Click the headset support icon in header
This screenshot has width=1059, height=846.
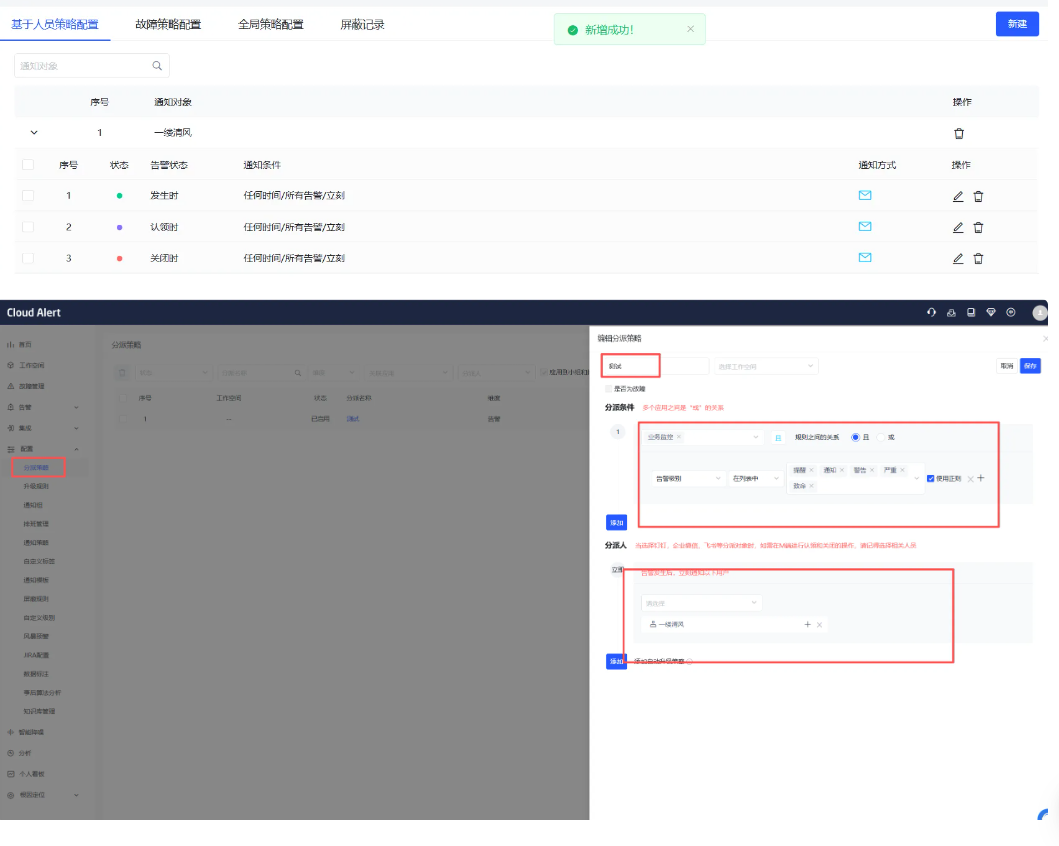tap(931, 313)
